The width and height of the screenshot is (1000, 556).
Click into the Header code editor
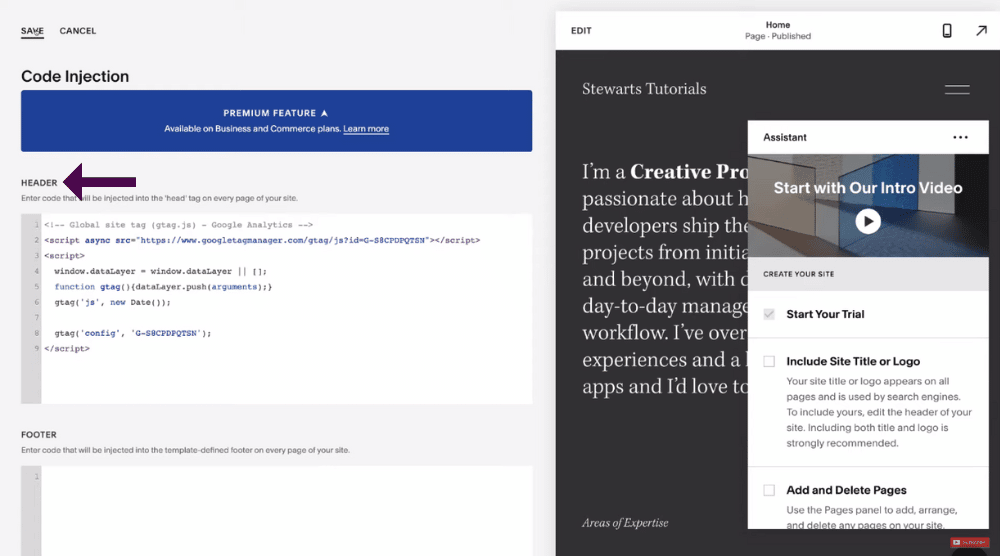pyautogui.click(x=276, y=309)
